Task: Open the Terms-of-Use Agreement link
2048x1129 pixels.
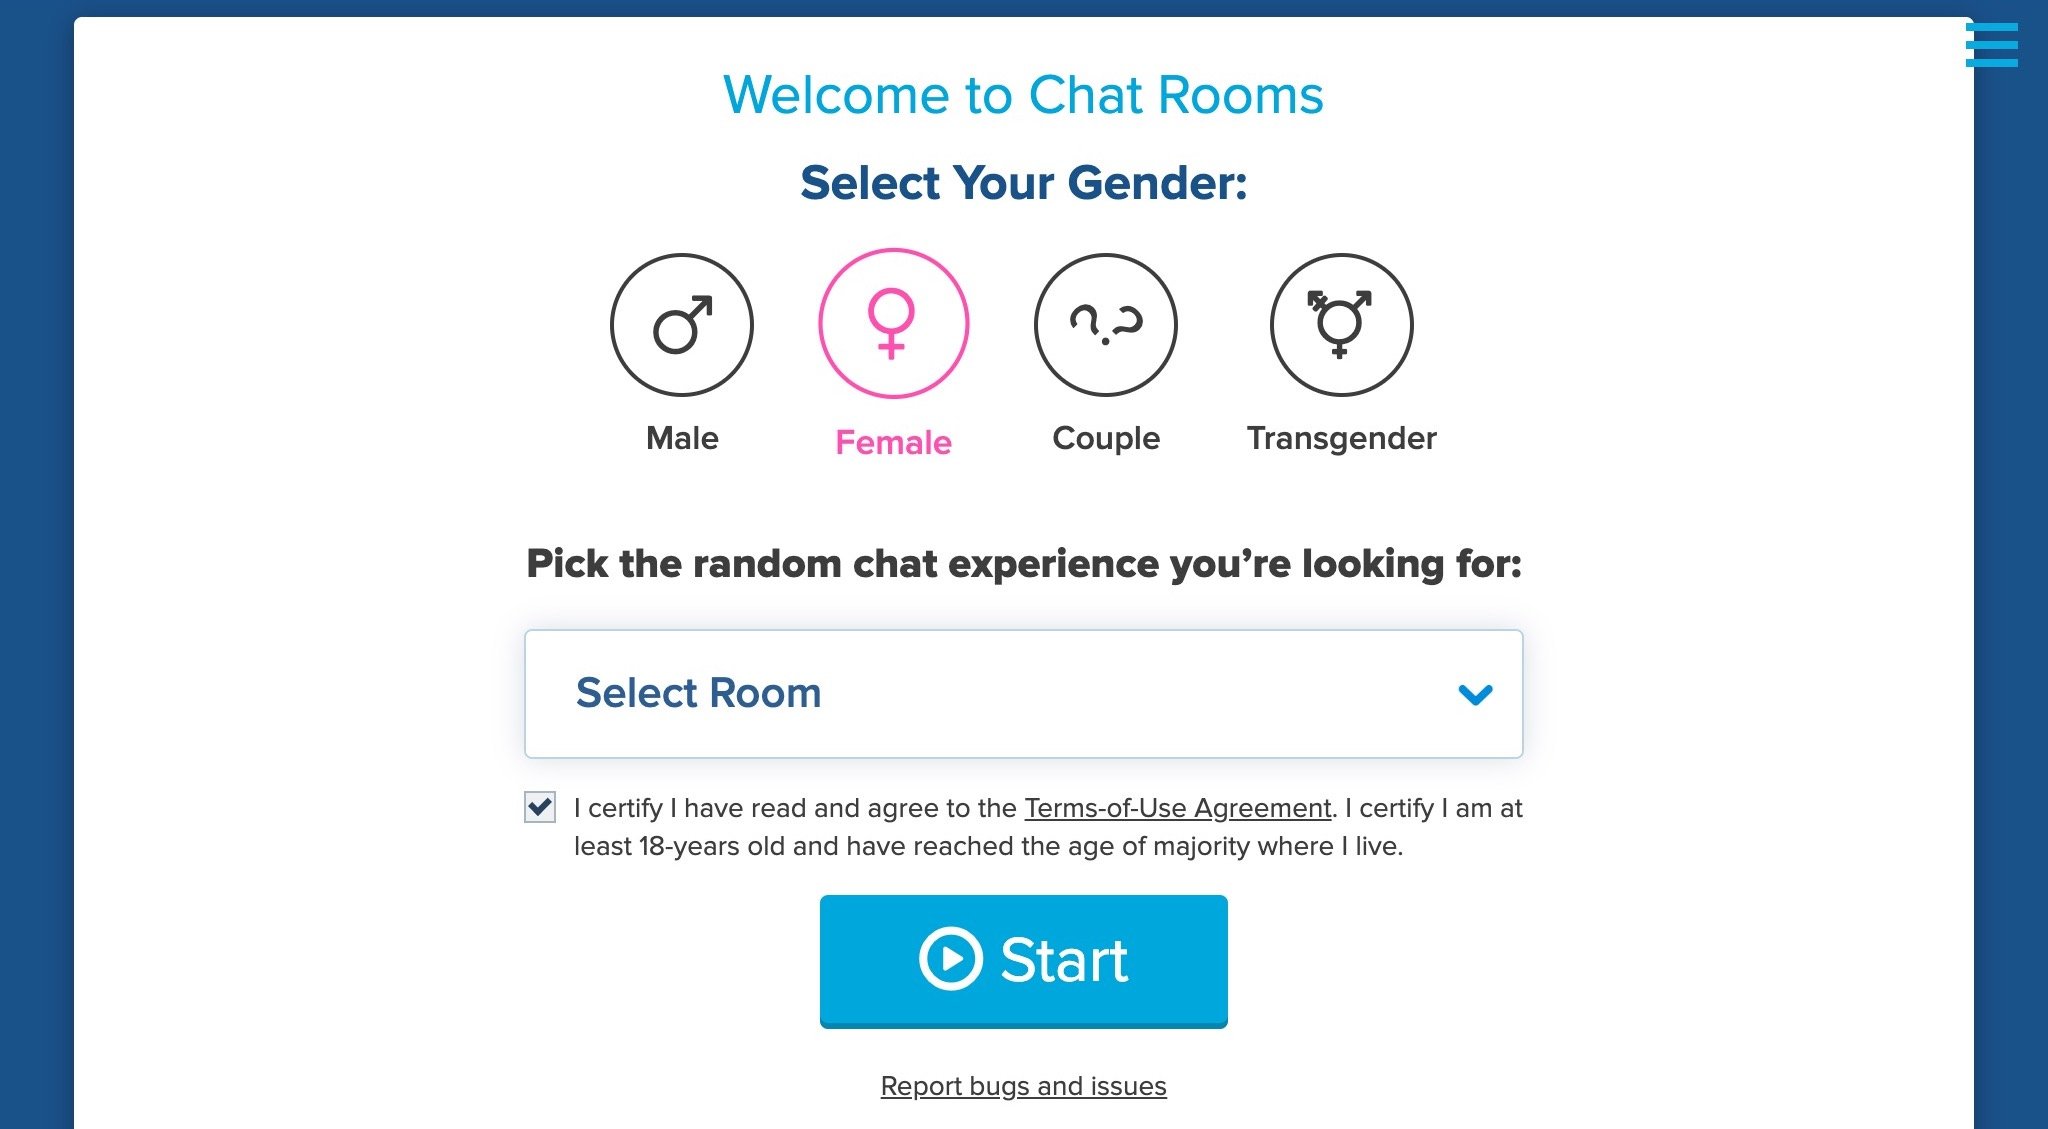Action: 1176,806
